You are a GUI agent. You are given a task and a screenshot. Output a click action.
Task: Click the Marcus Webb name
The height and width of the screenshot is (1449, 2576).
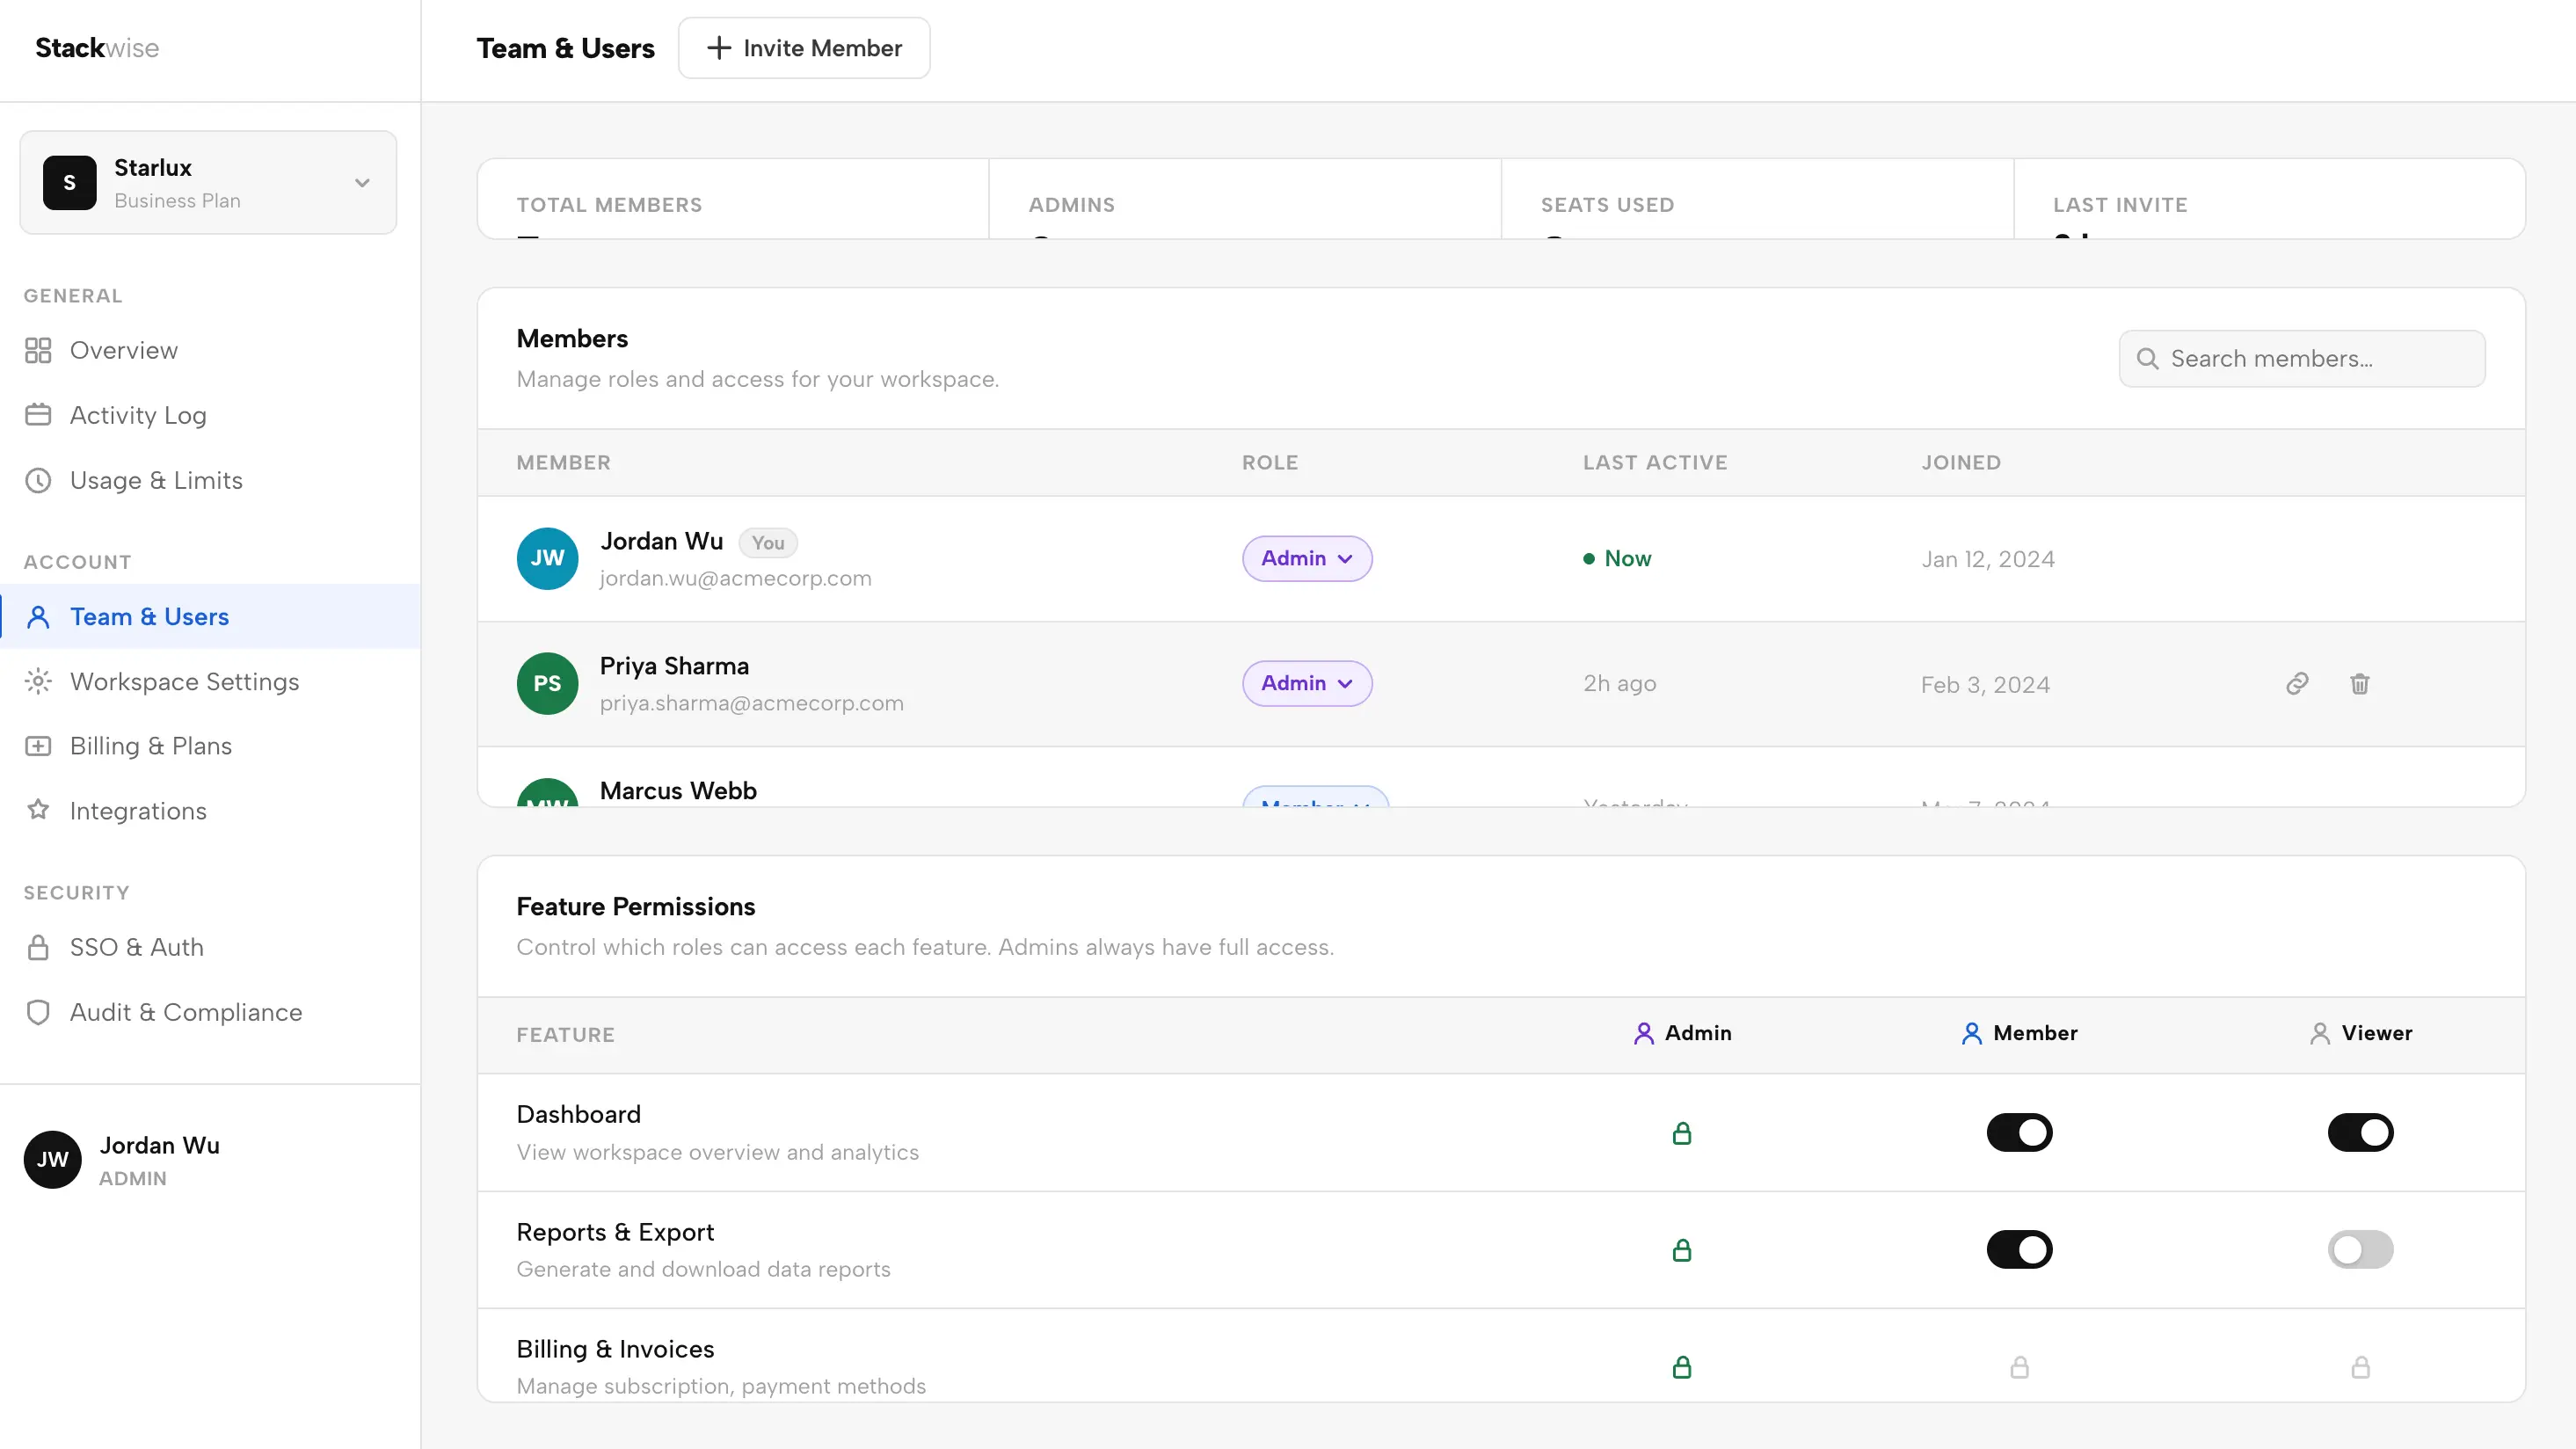(678, 791)
